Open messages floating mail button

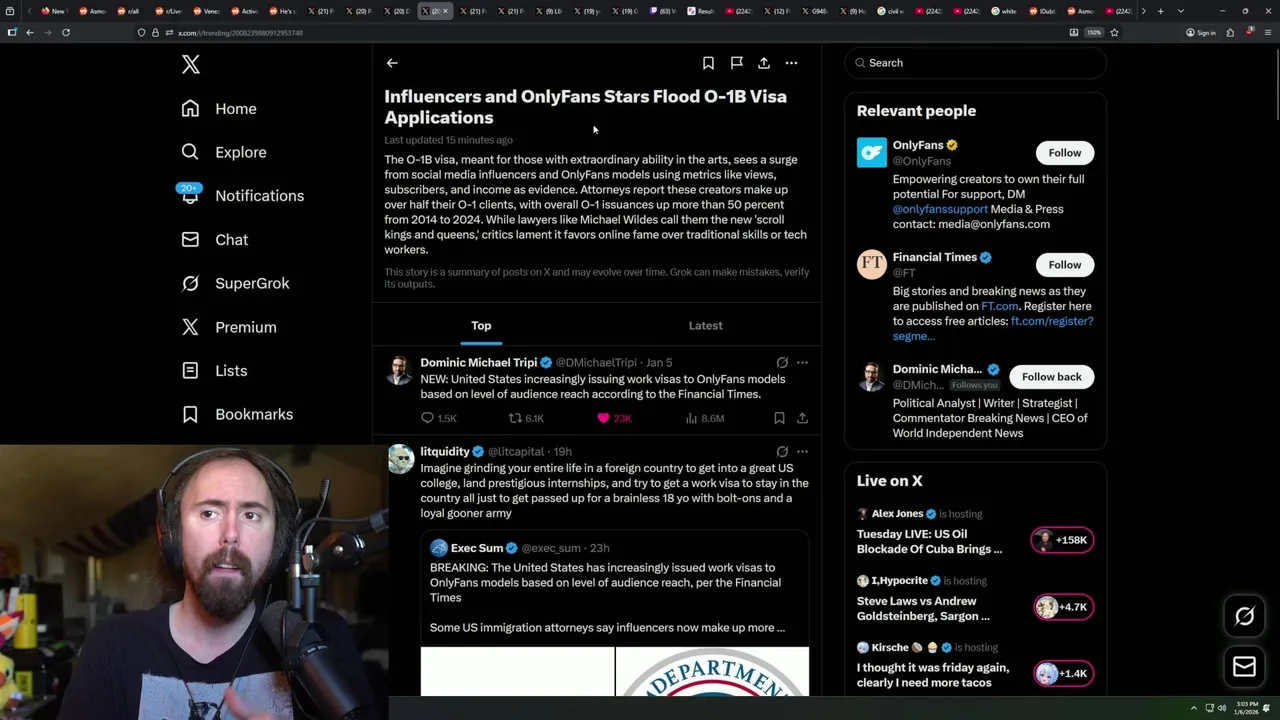[1244, 666]
